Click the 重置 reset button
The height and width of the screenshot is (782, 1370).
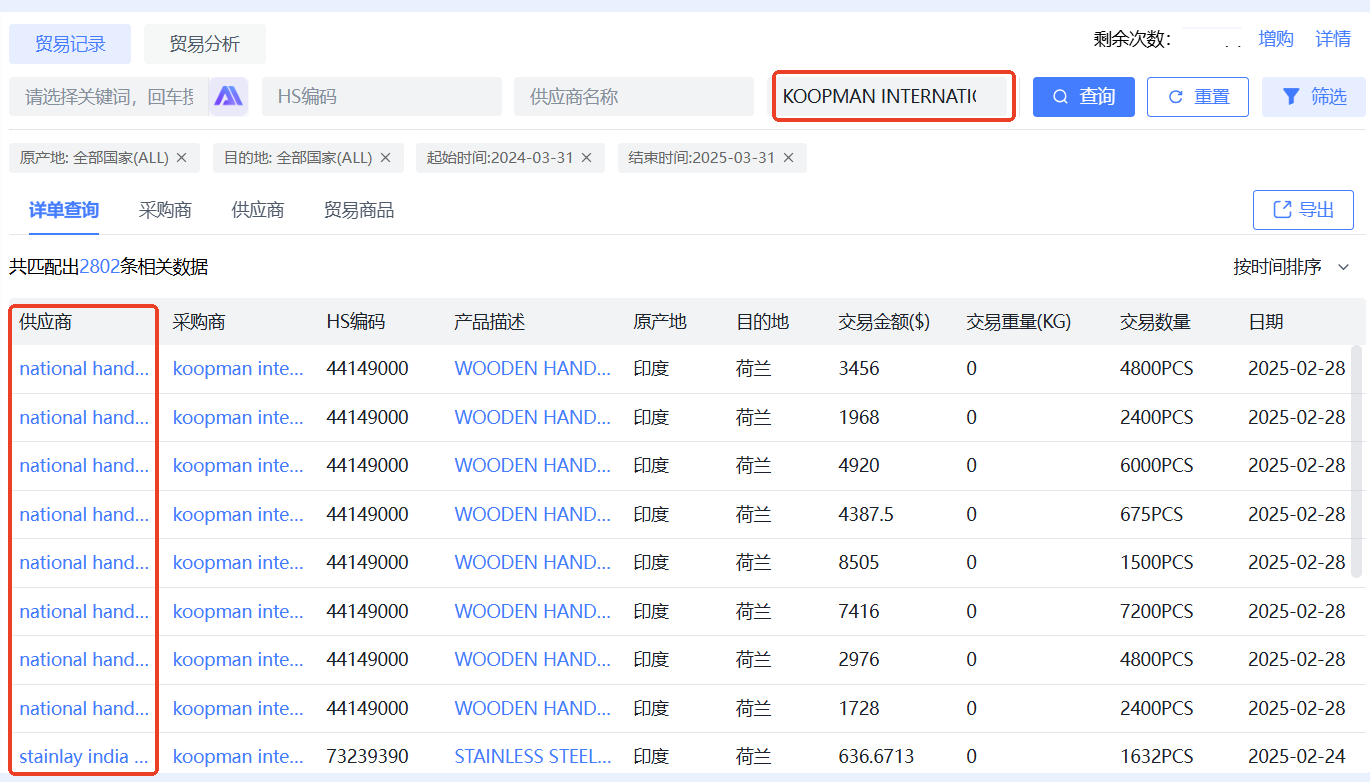point(1198,97)
